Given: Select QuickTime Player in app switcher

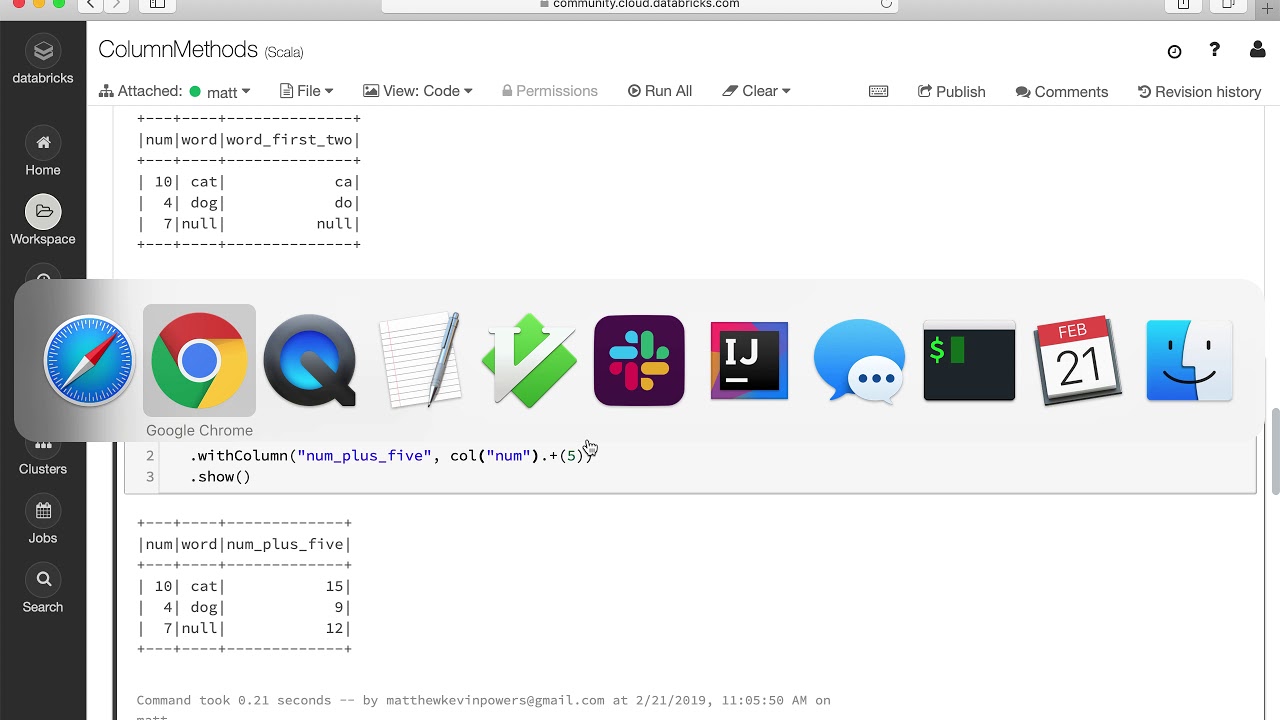Looking at the screenshot, I should tap(309, 361).
